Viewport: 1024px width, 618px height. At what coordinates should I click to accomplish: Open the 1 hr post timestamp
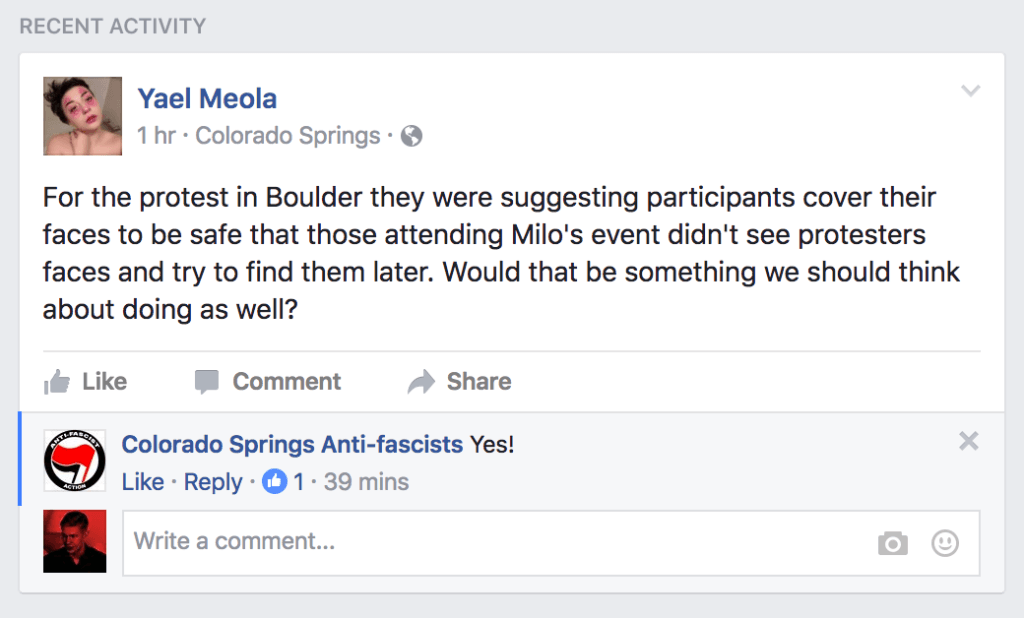tap(156, 136)
